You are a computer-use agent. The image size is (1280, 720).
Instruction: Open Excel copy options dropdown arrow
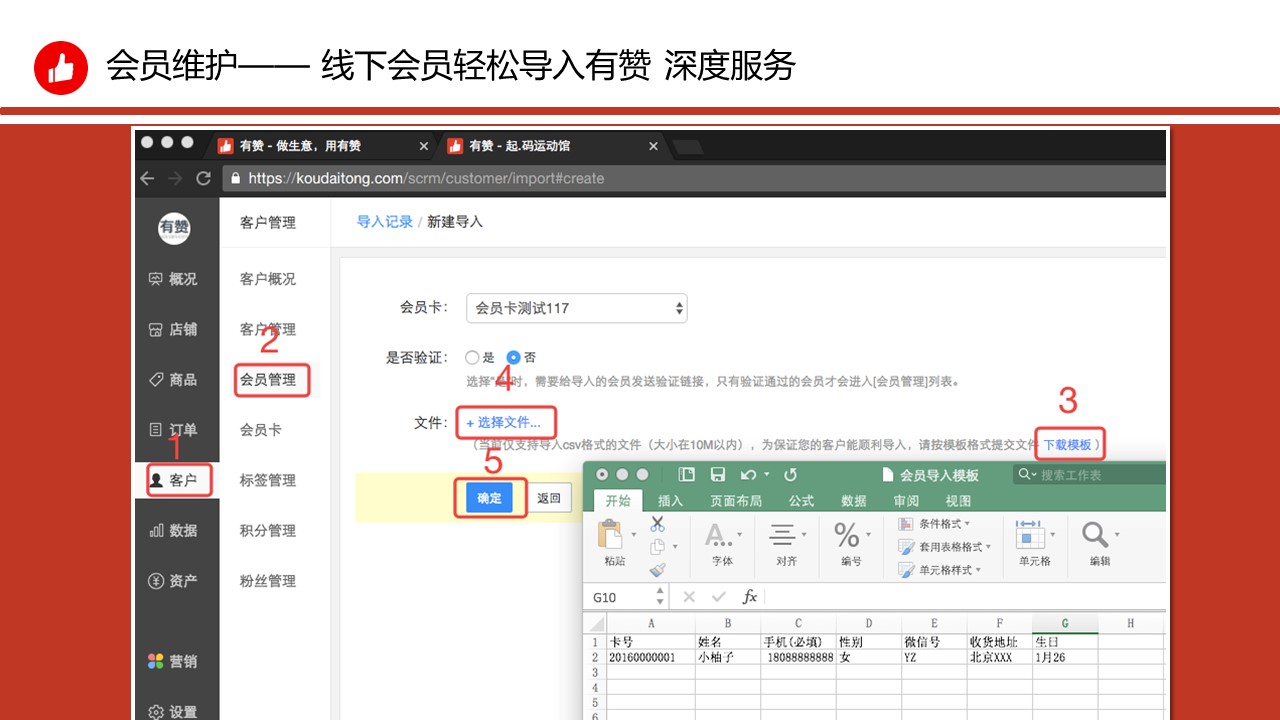(675, 547)
